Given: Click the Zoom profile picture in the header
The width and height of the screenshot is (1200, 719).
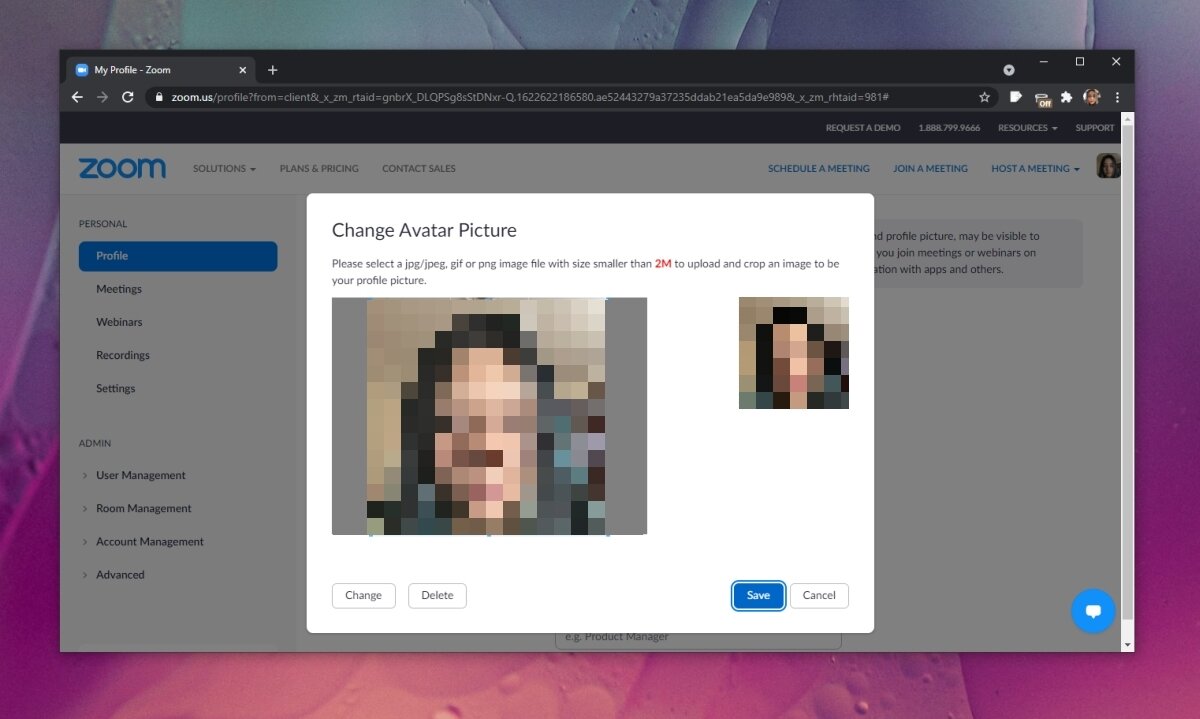Looking at the screenshot, I should tap(1108, 166).
